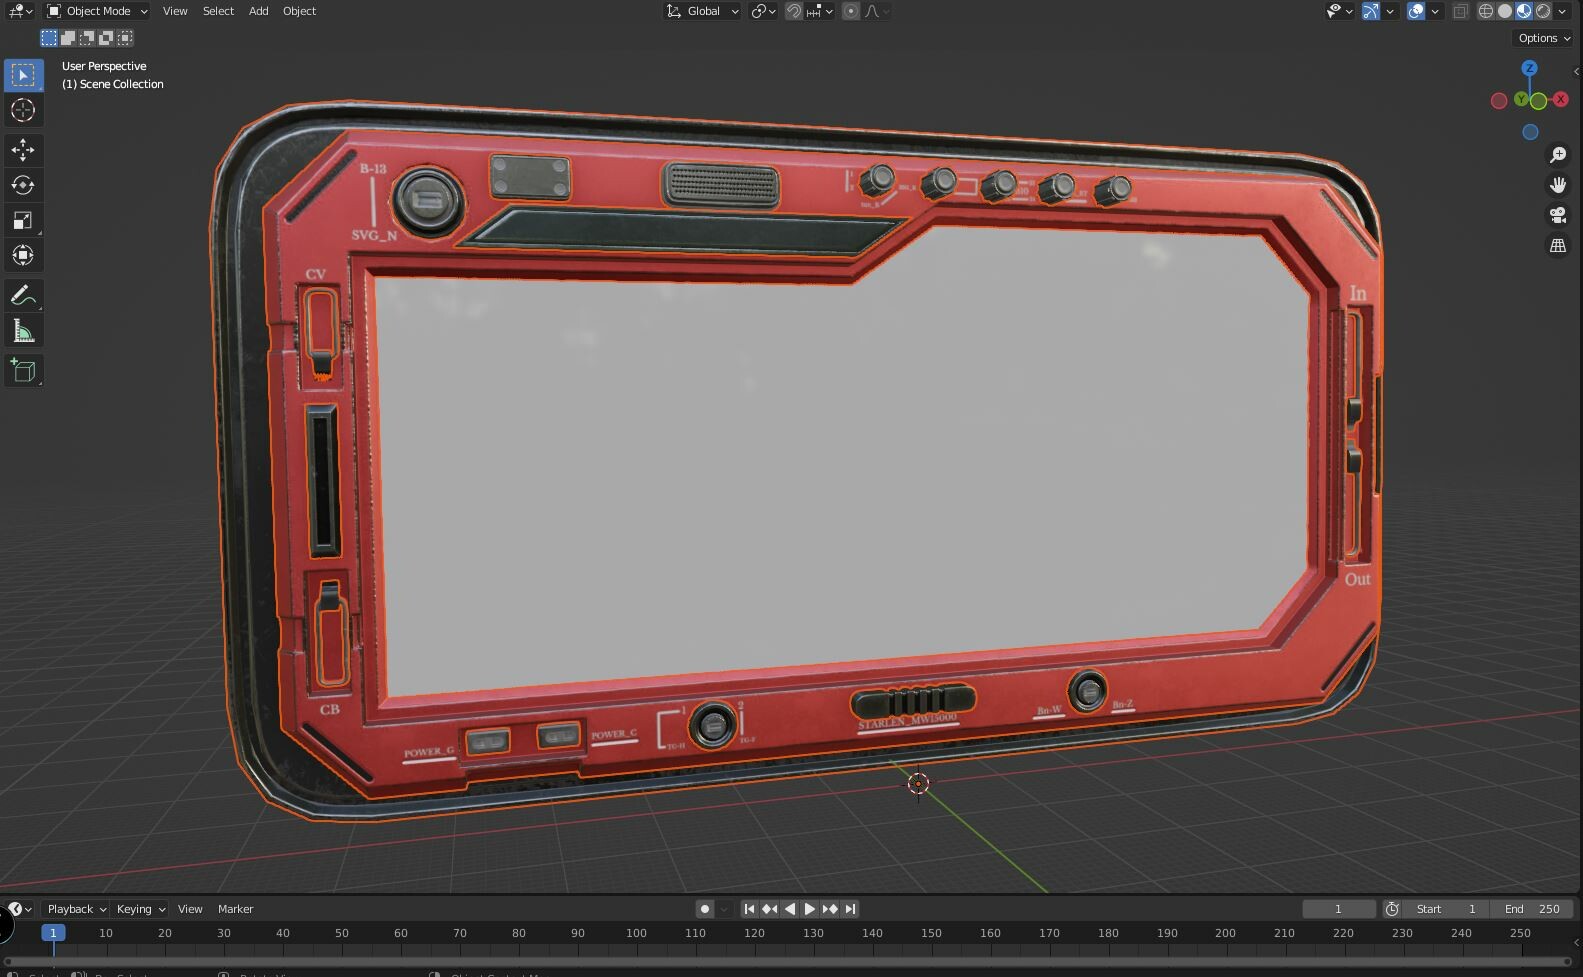Open the pivot point dropdown
1583x977 pixels.
click(x=764, y=11)
